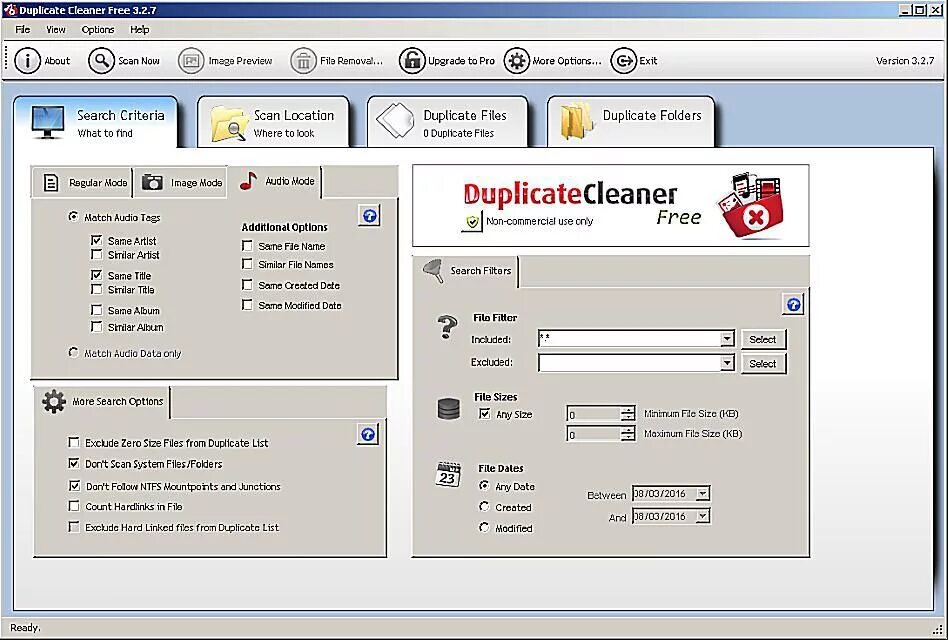Viewport: 948px width, 640px height.
Task: Open More Options gear in toolbar
Action: point(516,60)
